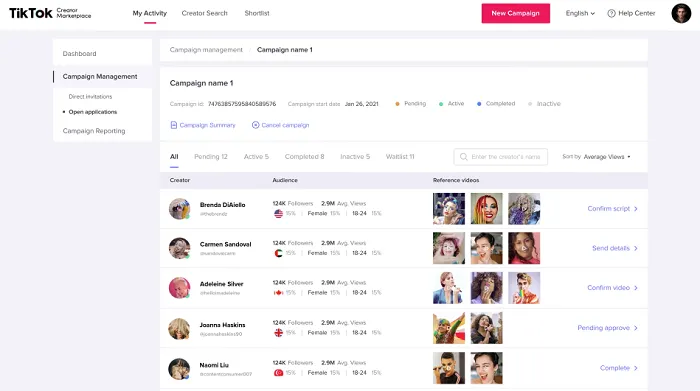The height and width of the screenshot is (391, 700).
Task: Open Campaign Reporting in sidebar
Action: (x=94, y=131)
